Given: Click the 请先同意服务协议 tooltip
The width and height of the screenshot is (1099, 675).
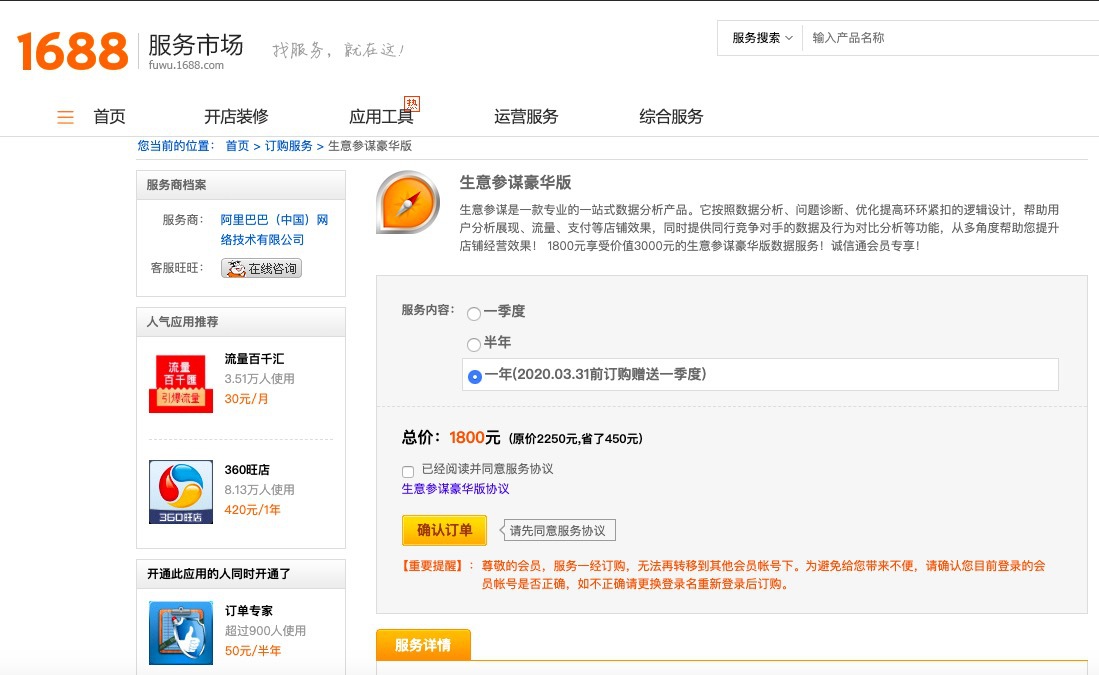Looking at the screenshot, I should click(558, 531).
